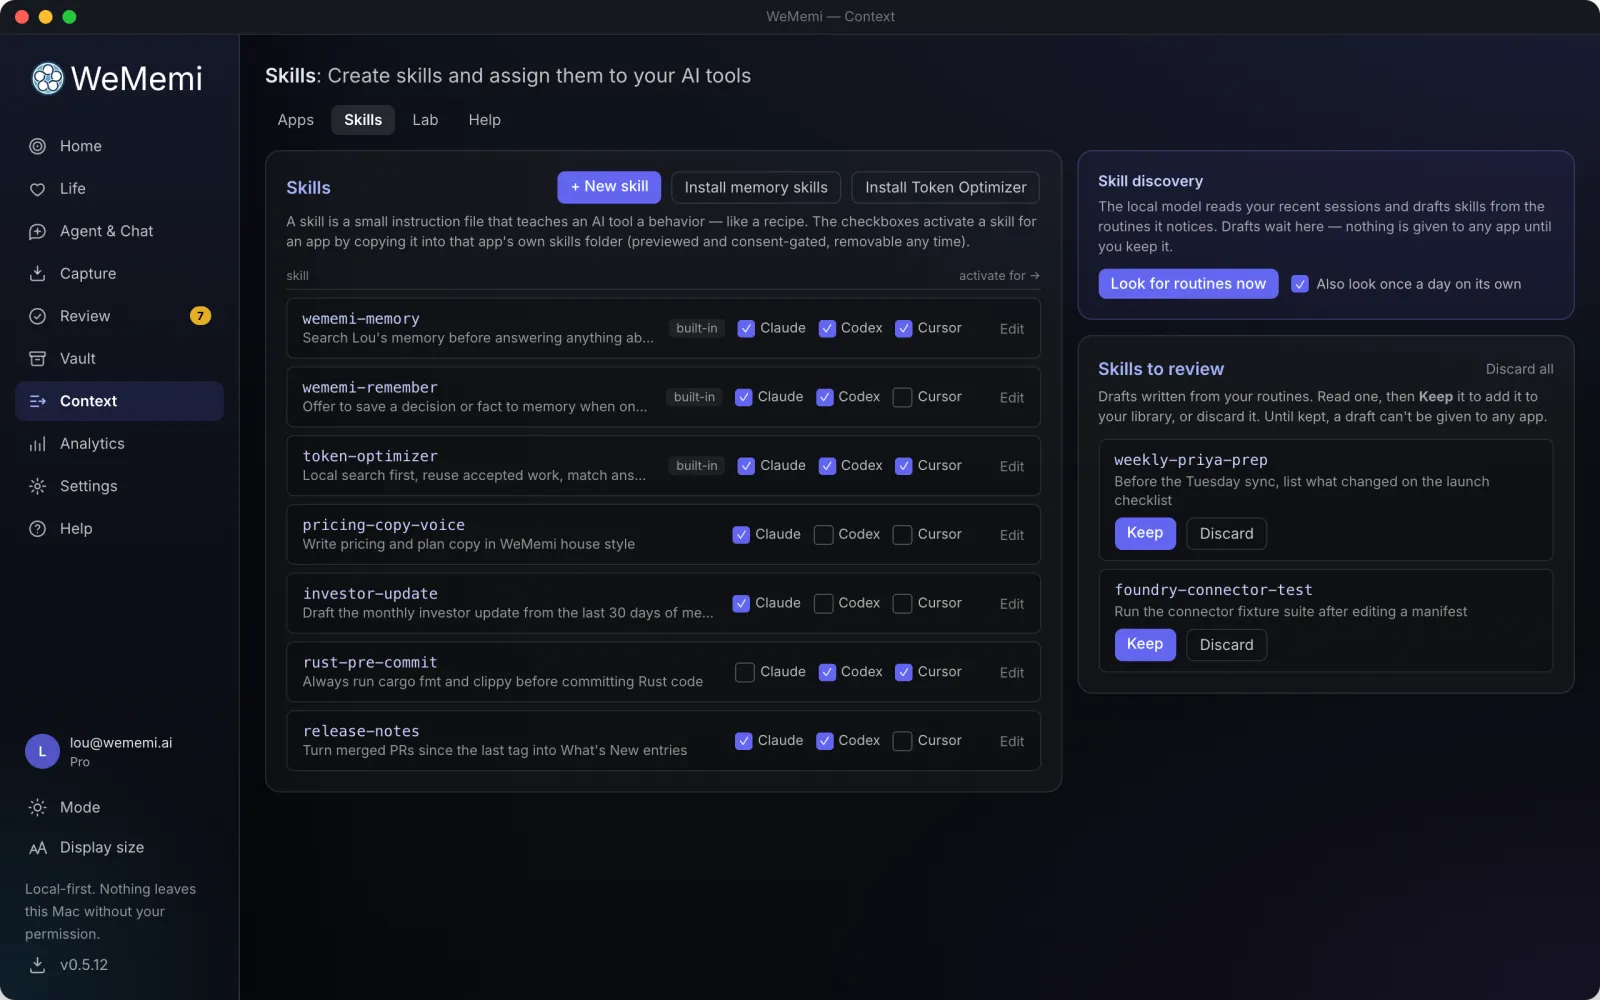Click Install memory skills
This screenshot has height=1000, width=1600.
pos(756,187)
